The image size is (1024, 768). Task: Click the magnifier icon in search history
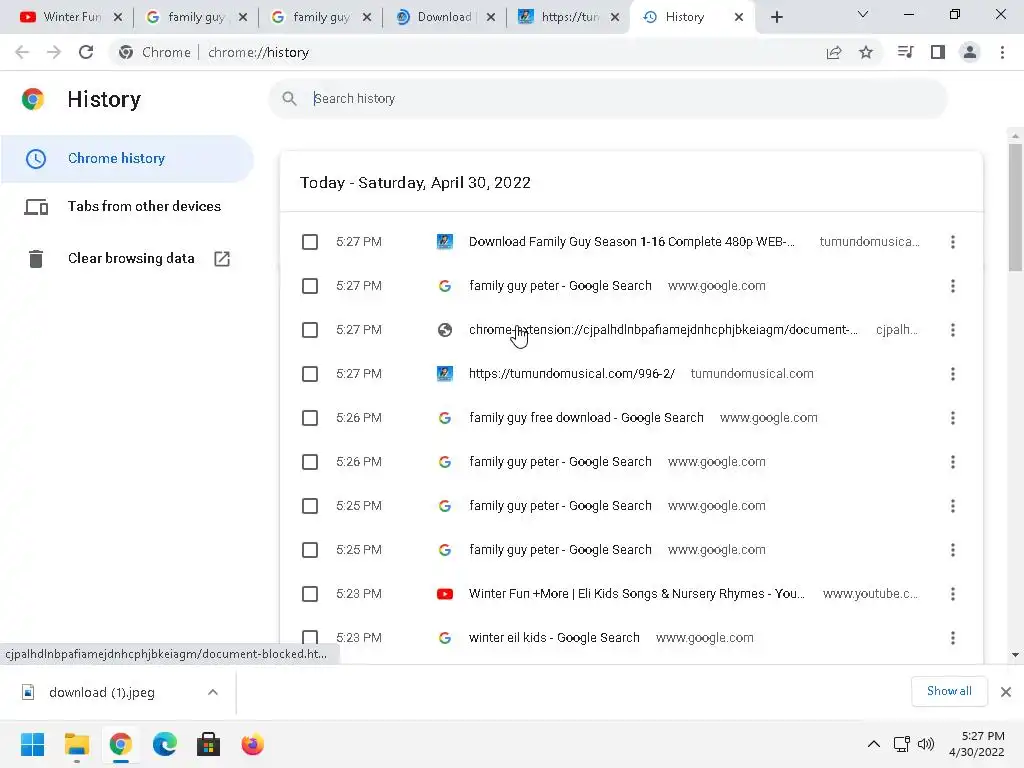(289, 99)
